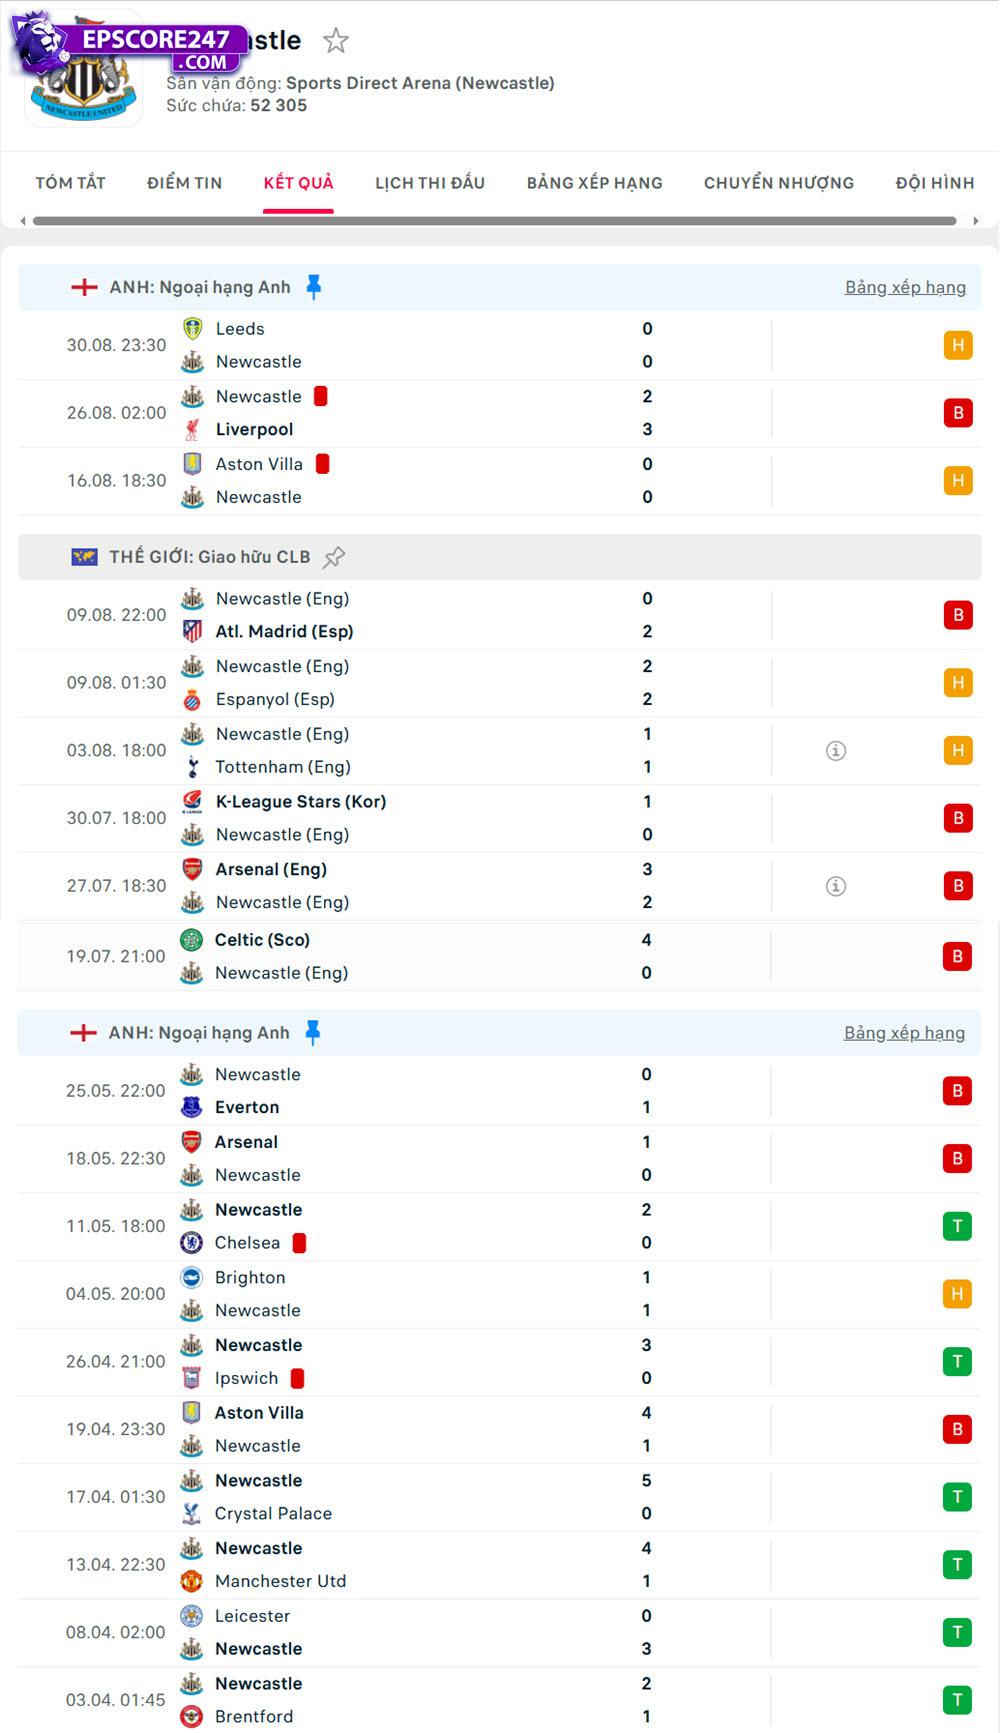Open info icon beside Arsenal vs Newcastle match
This screenshot has width=1000, height=1733.
[x=836, y=885]
